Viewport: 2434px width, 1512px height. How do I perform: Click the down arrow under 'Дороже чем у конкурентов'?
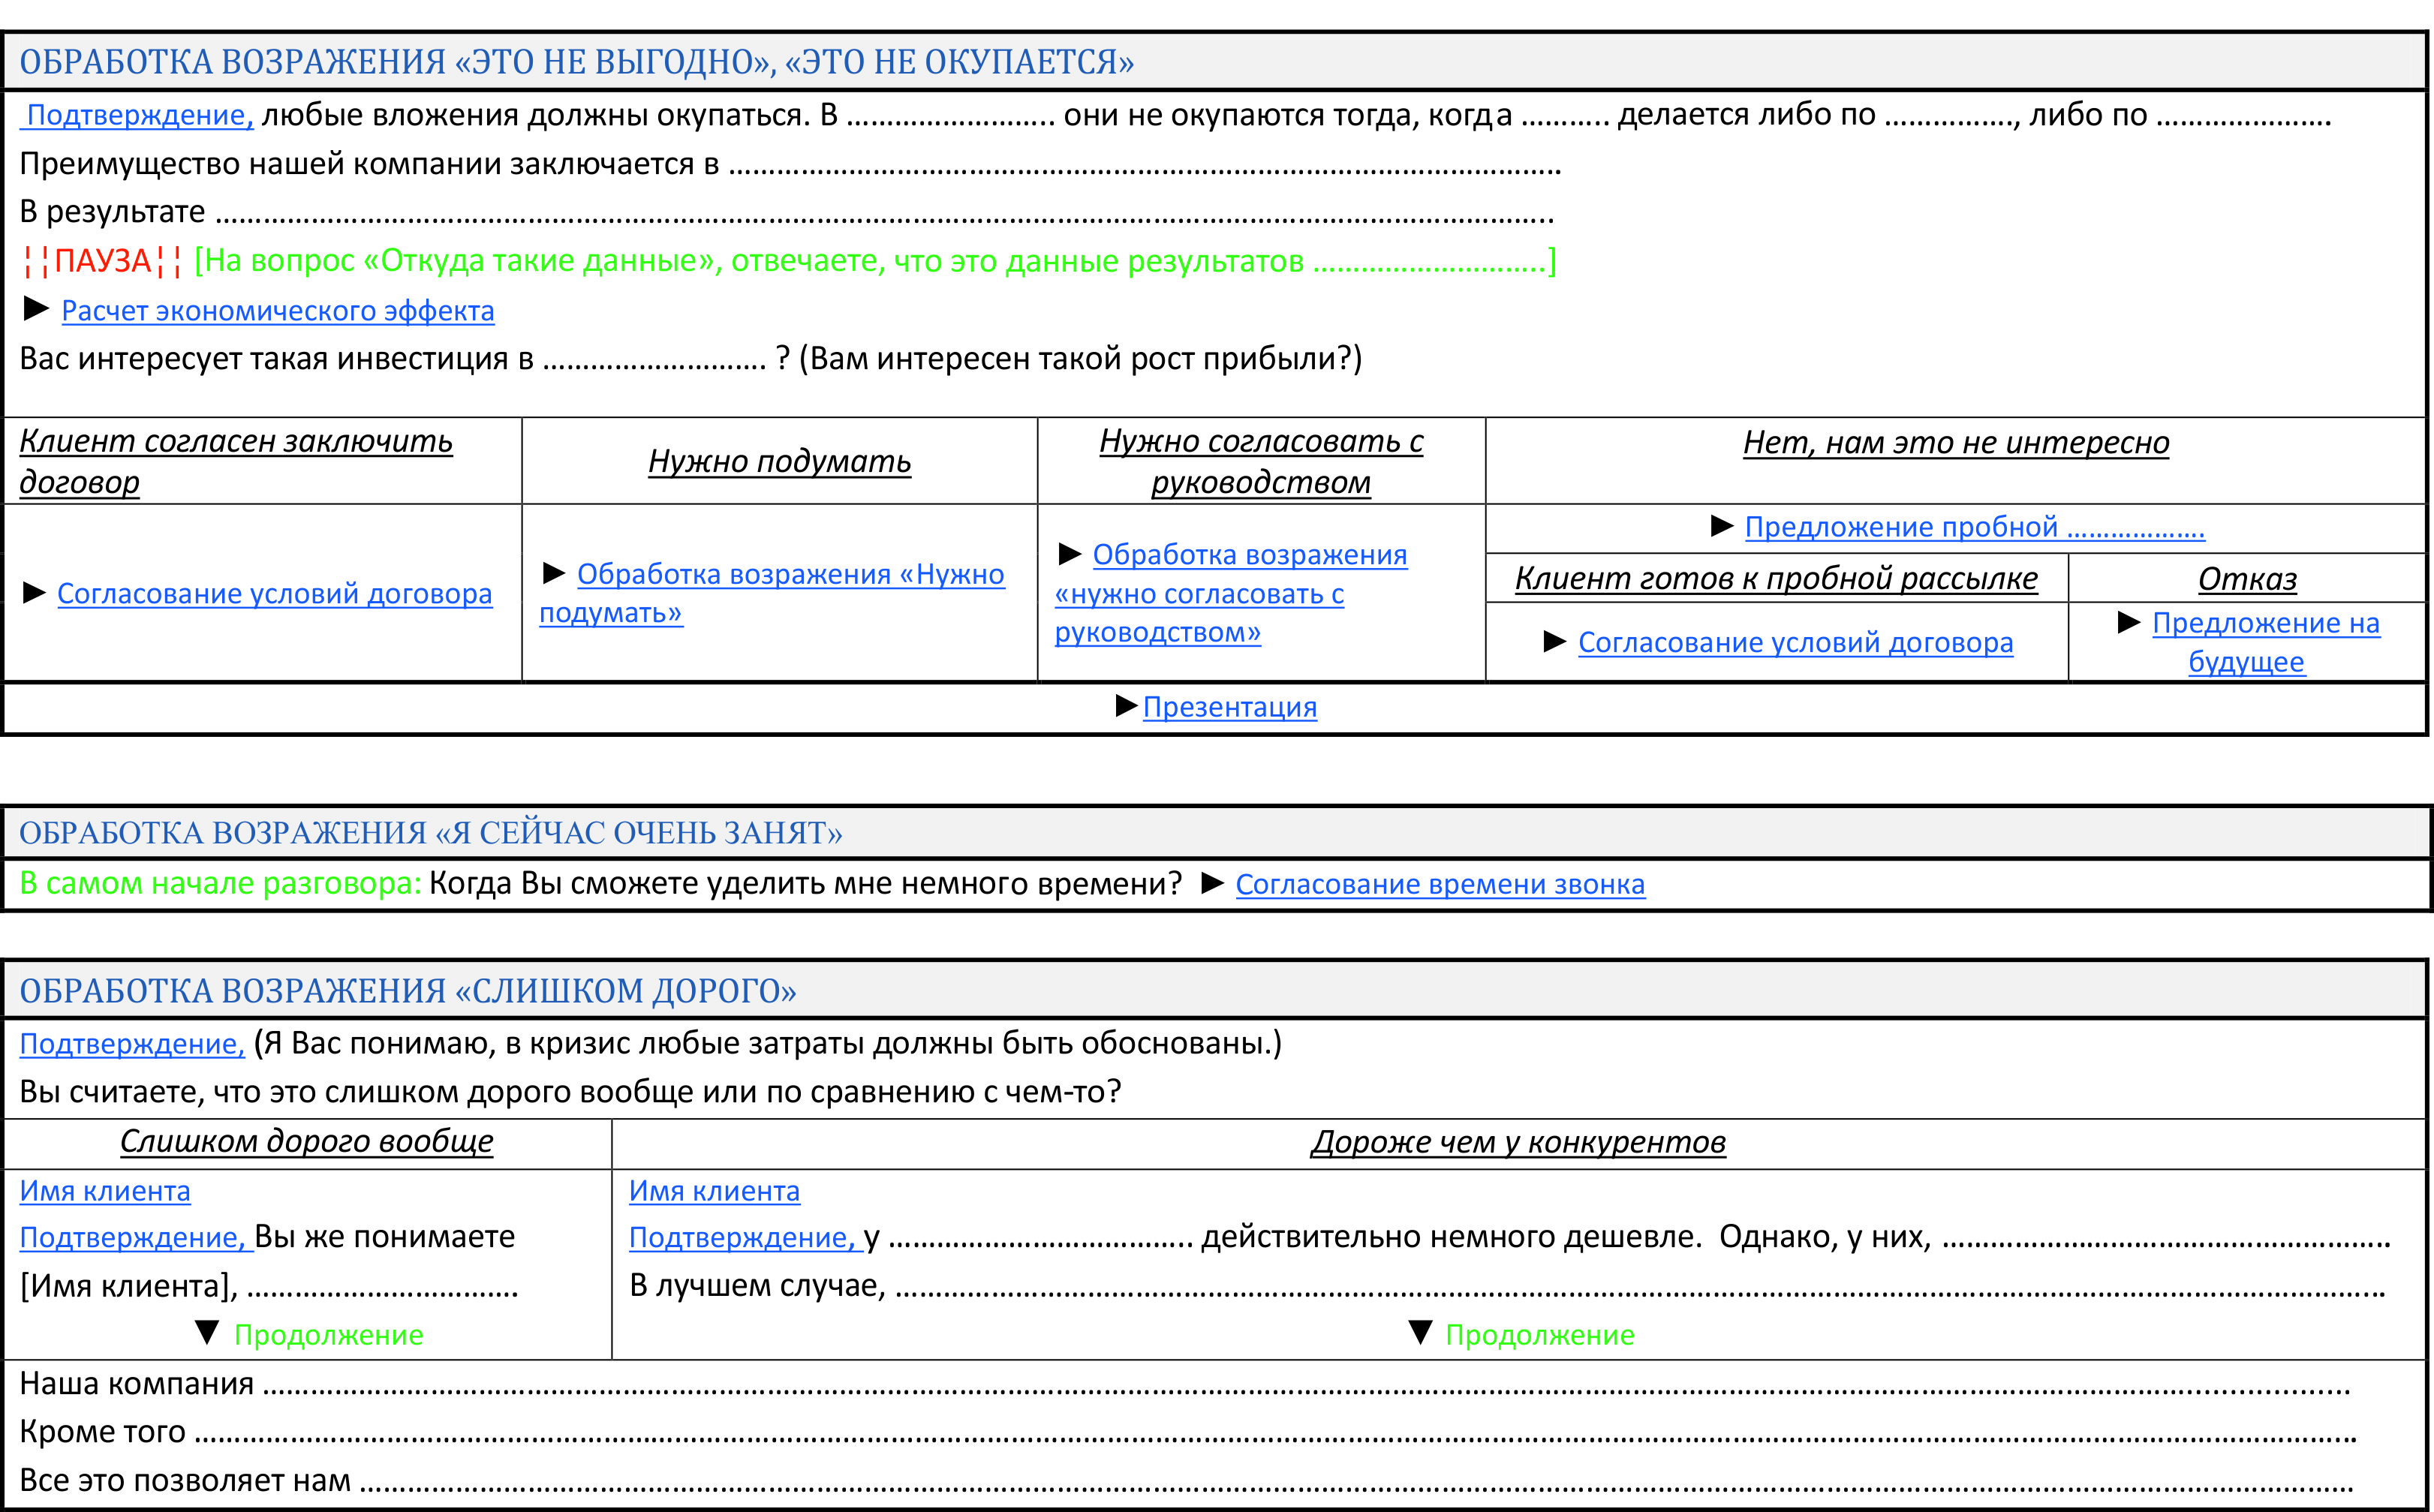click(1420, 1332)
